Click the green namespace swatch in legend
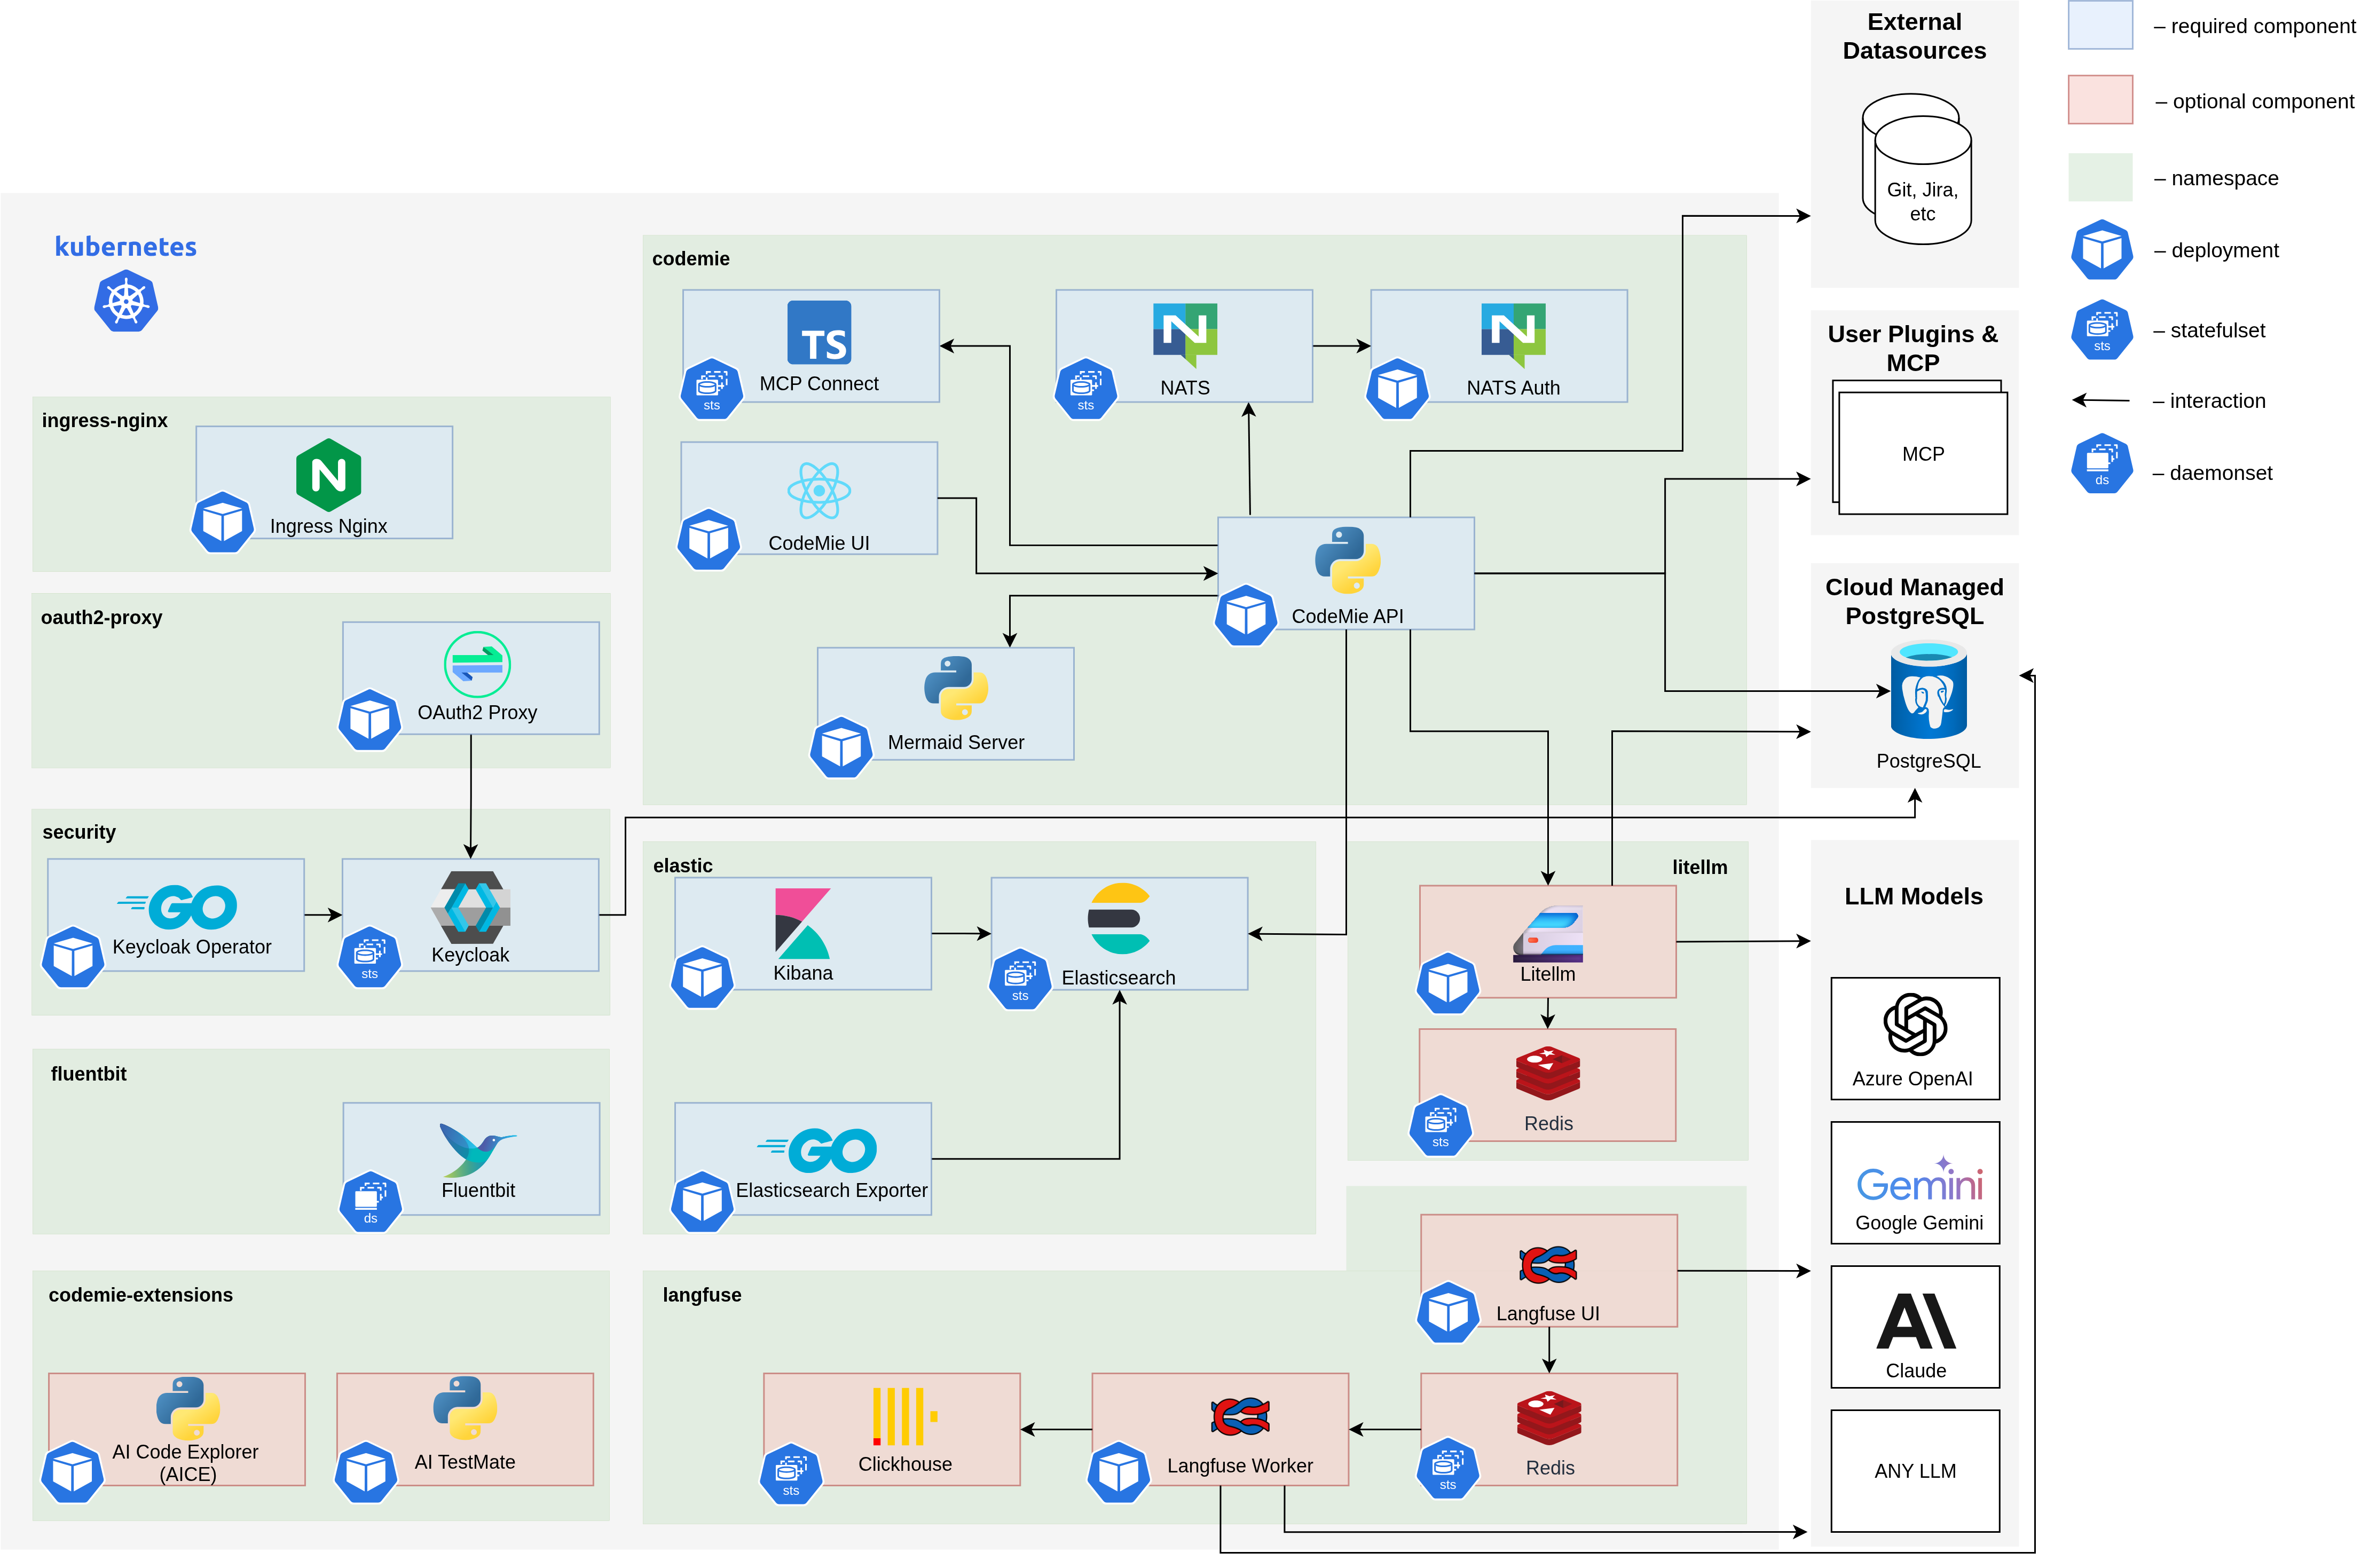Image resolution: width=2369 pixels, height=1568 pixels. (2100, 177)
